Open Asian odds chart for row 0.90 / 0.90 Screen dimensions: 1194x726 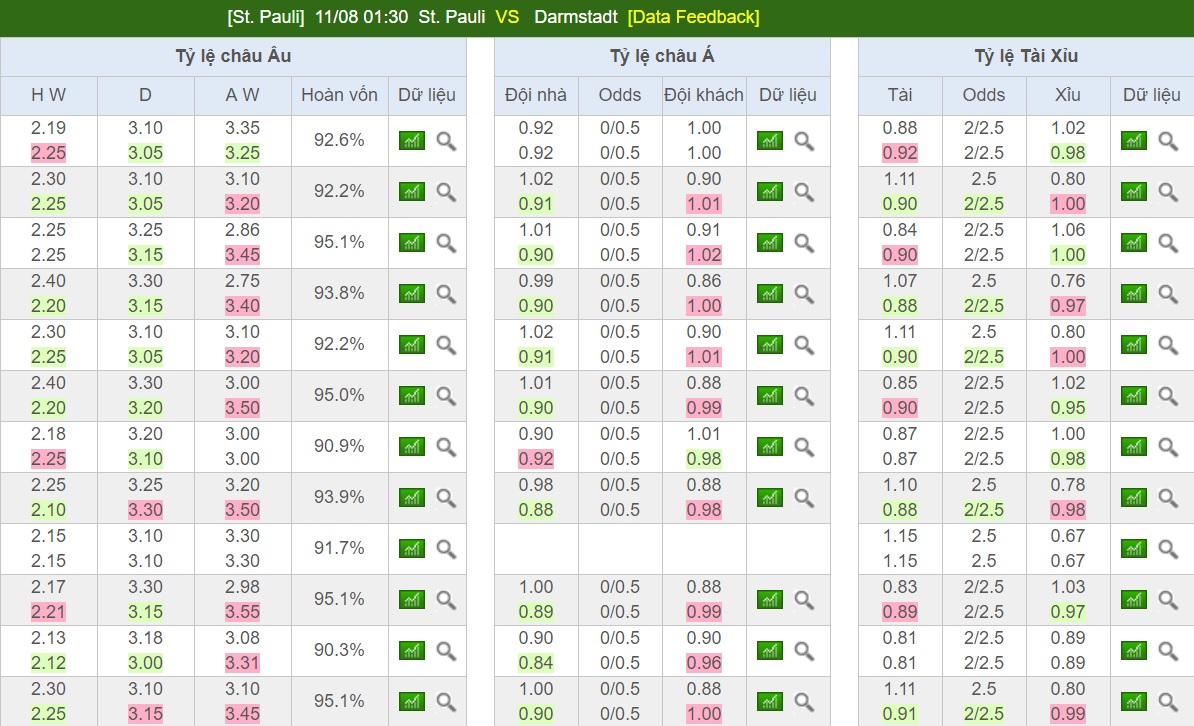tap(770, 651)
